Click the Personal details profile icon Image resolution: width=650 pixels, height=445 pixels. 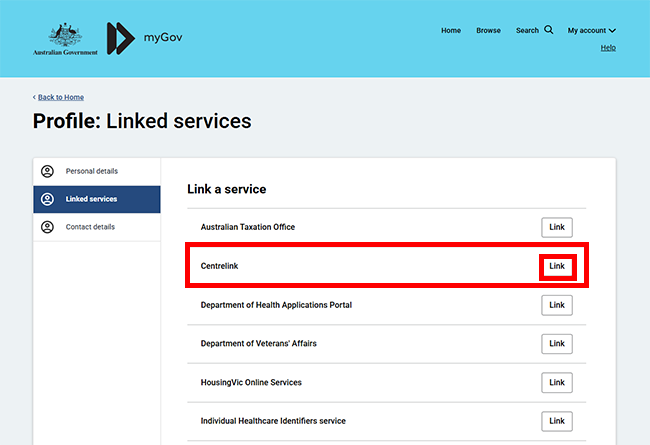click(47, 171)
